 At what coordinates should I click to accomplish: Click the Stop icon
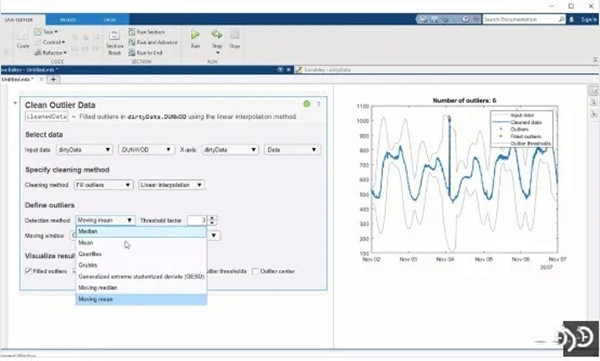[235, 35]
